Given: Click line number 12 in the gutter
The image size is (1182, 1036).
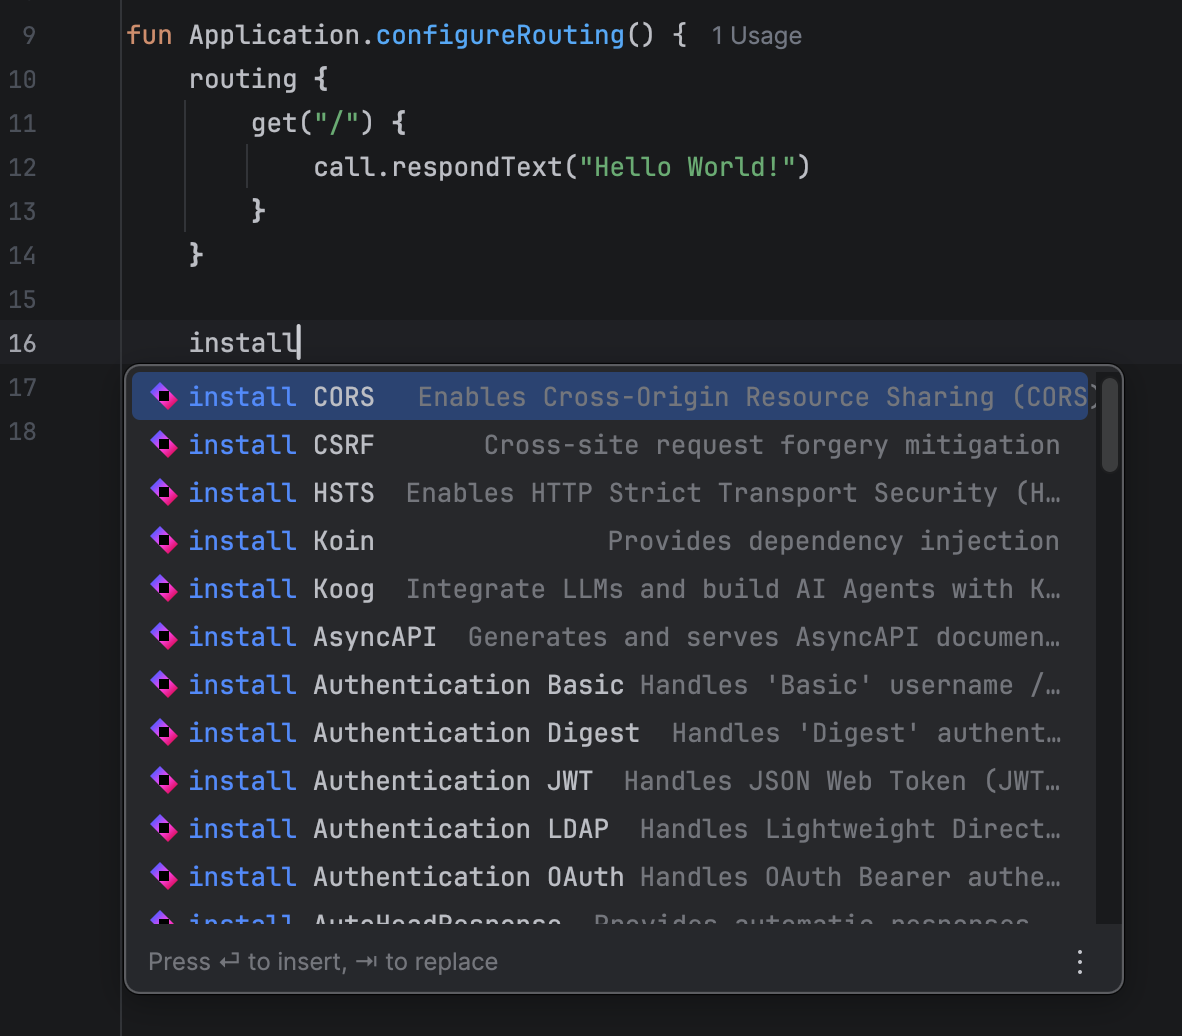Looking at the screenshot, I should point(22,167).
